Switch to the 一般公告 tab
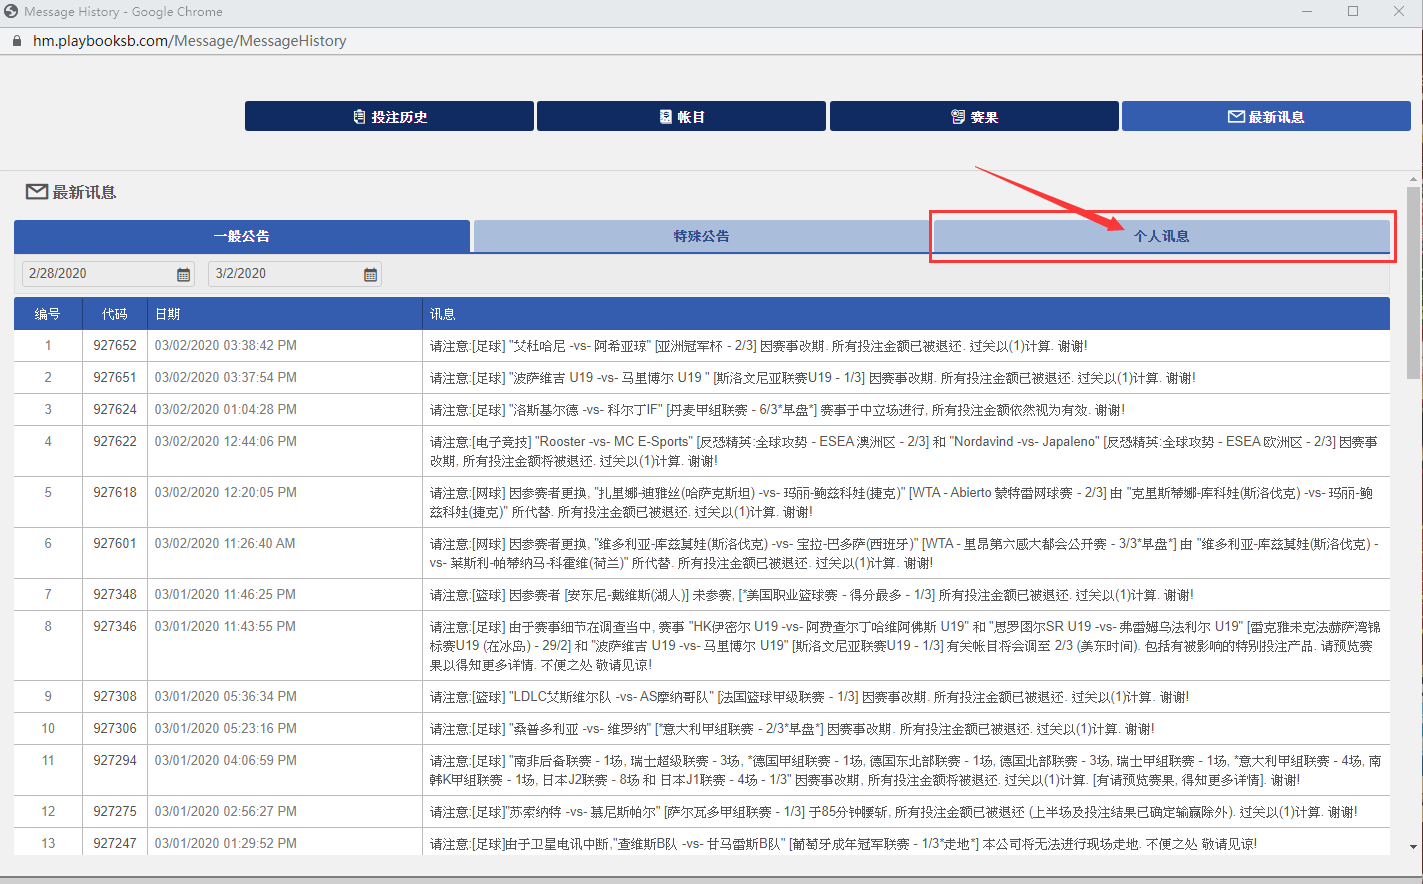 pyautogui.click(x=241, y=236)
